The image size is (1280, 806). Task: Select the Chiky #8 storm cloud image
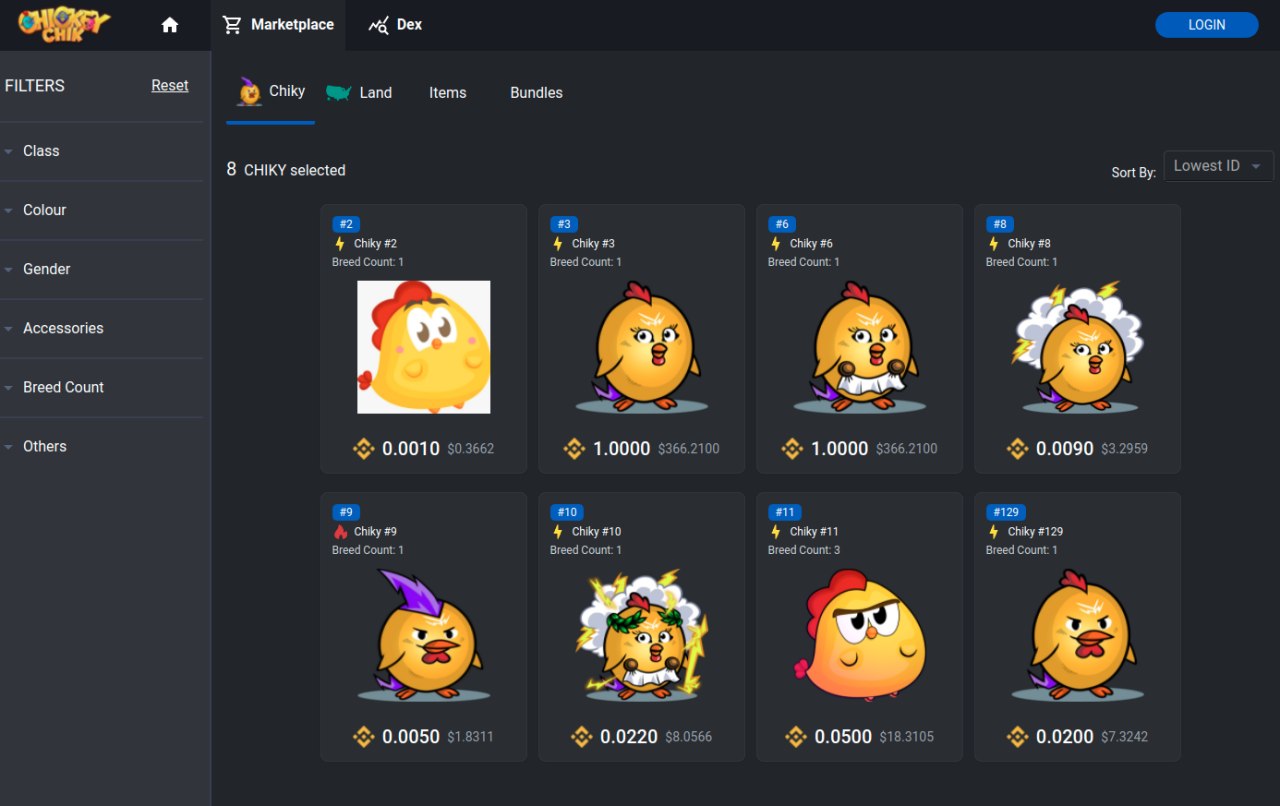tap(1078, 347)
